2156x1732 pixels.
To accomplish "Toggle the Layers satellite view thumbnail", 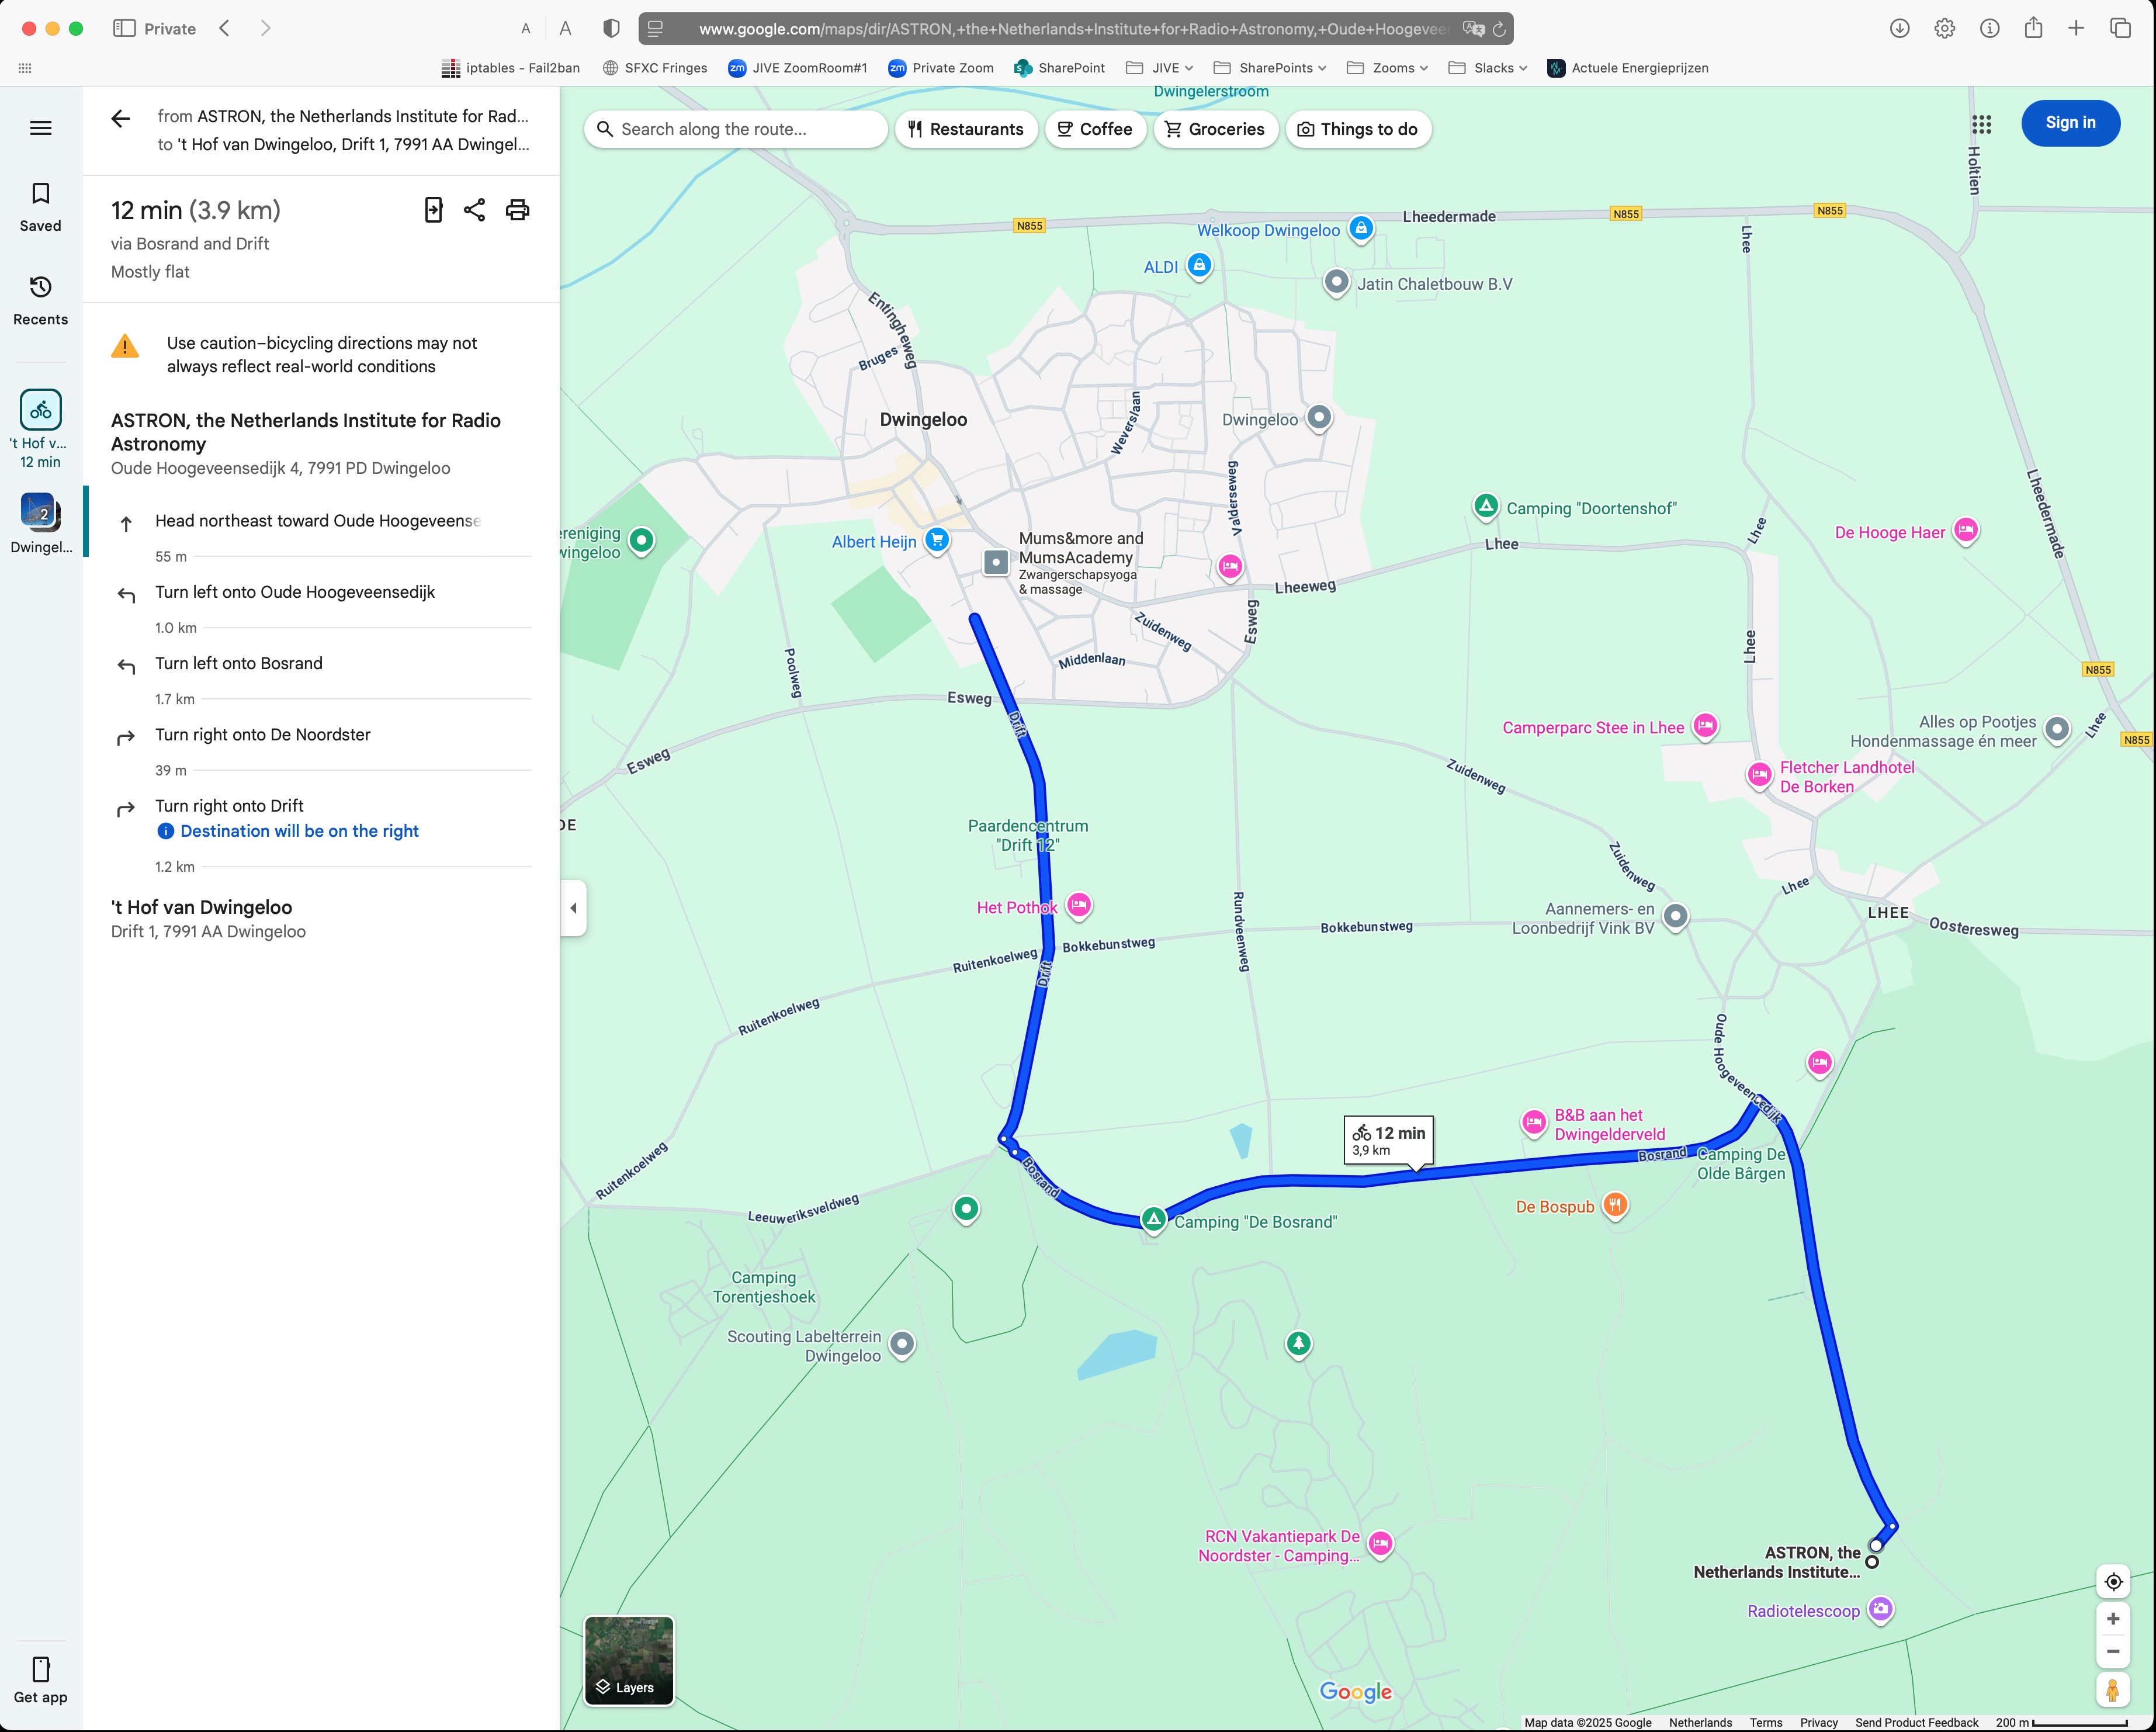I will point(629,1660).
